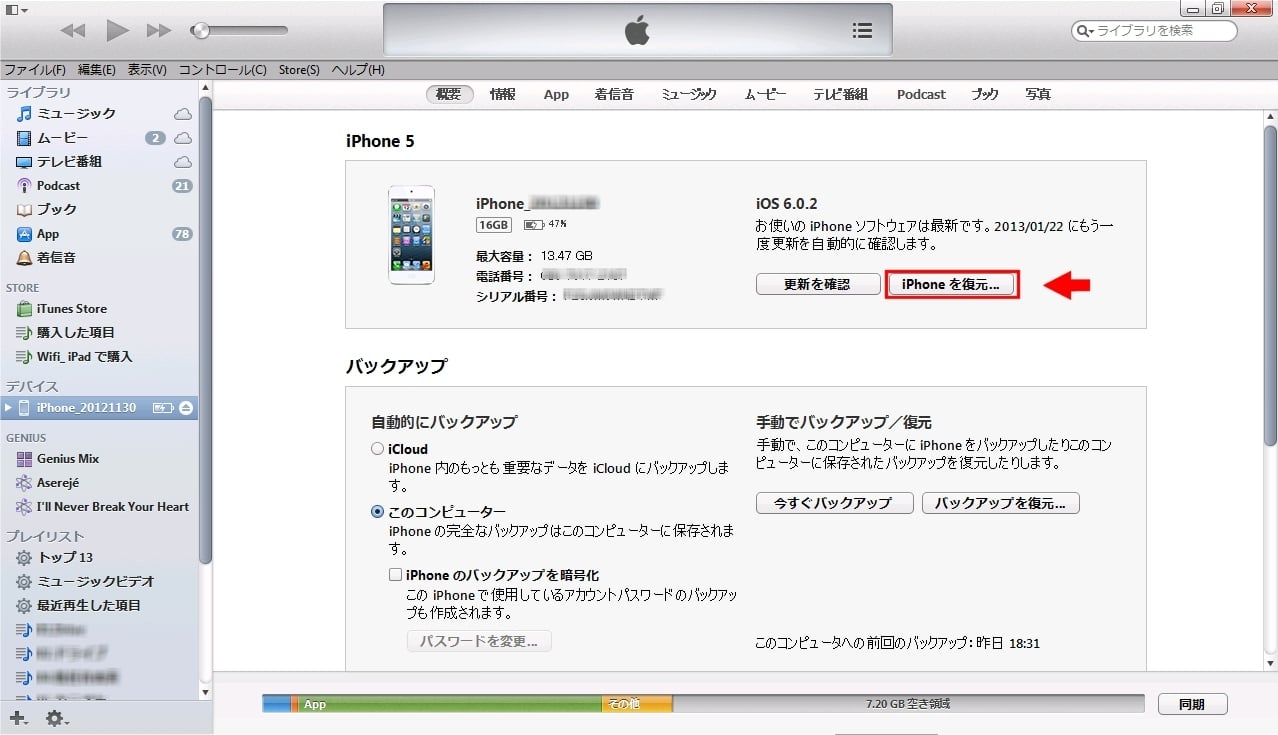Click the 今すぐバックアップ button
The image size is (1278, 735).
pos(834,503)
